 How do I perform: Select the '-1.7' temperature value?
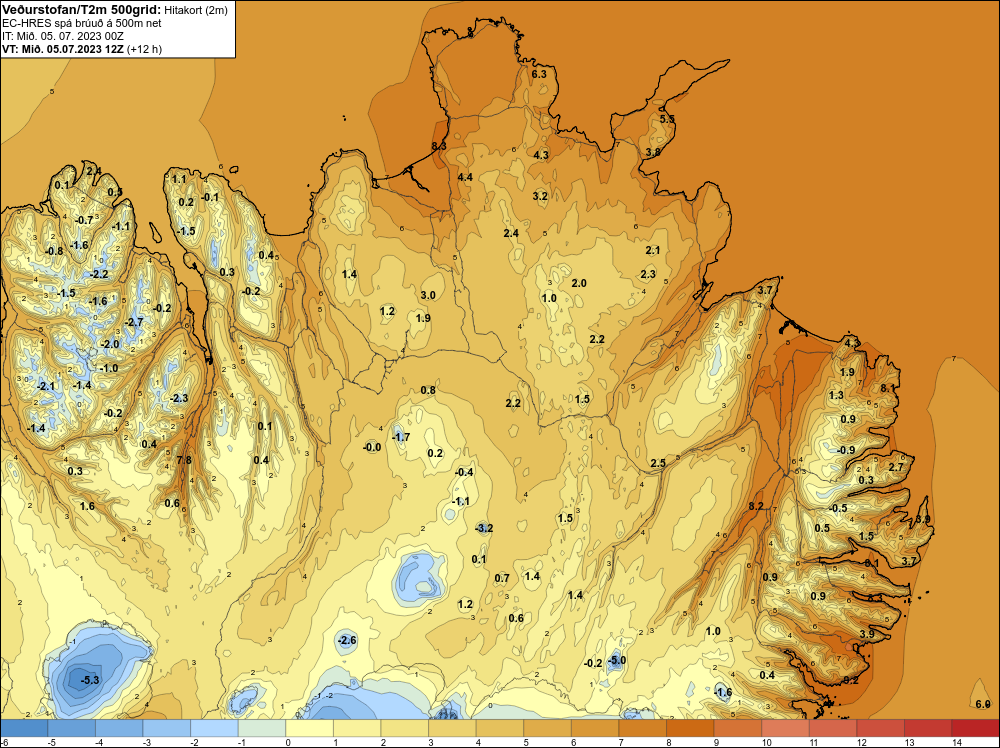coord(401,437)
